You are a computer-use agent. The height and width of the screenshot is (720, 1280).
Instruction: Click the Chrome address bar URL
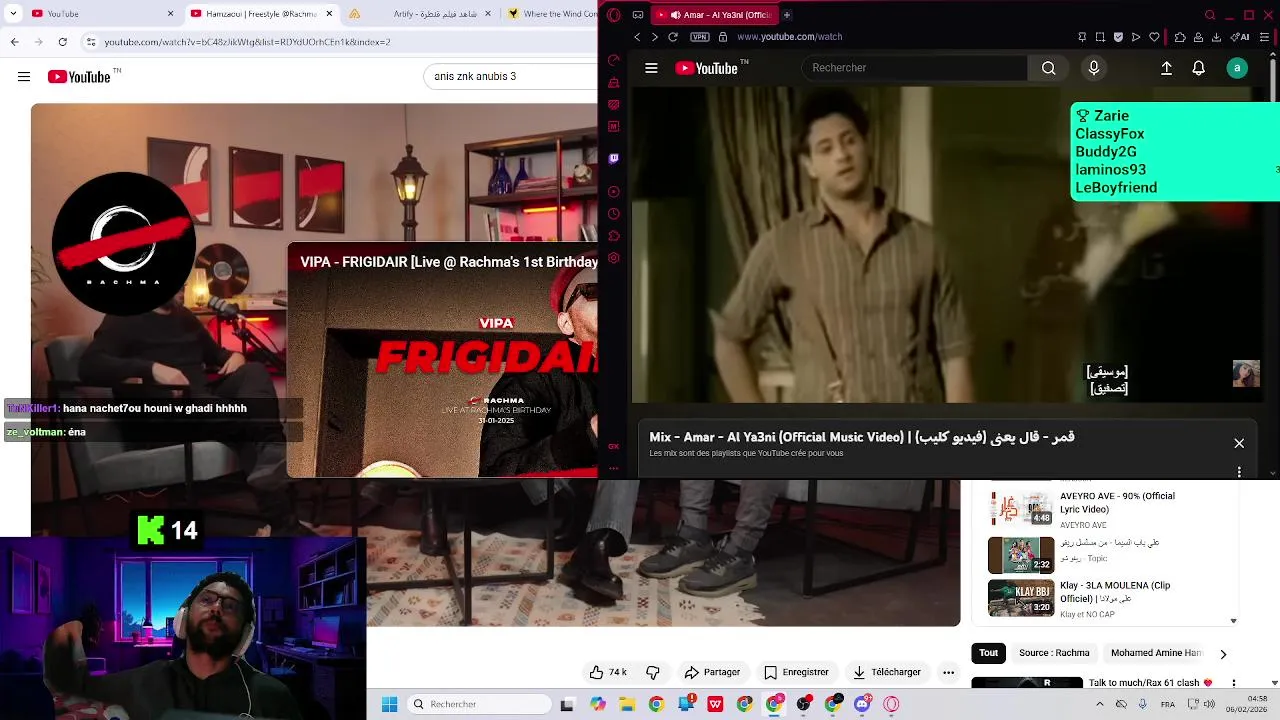point(247,42)
